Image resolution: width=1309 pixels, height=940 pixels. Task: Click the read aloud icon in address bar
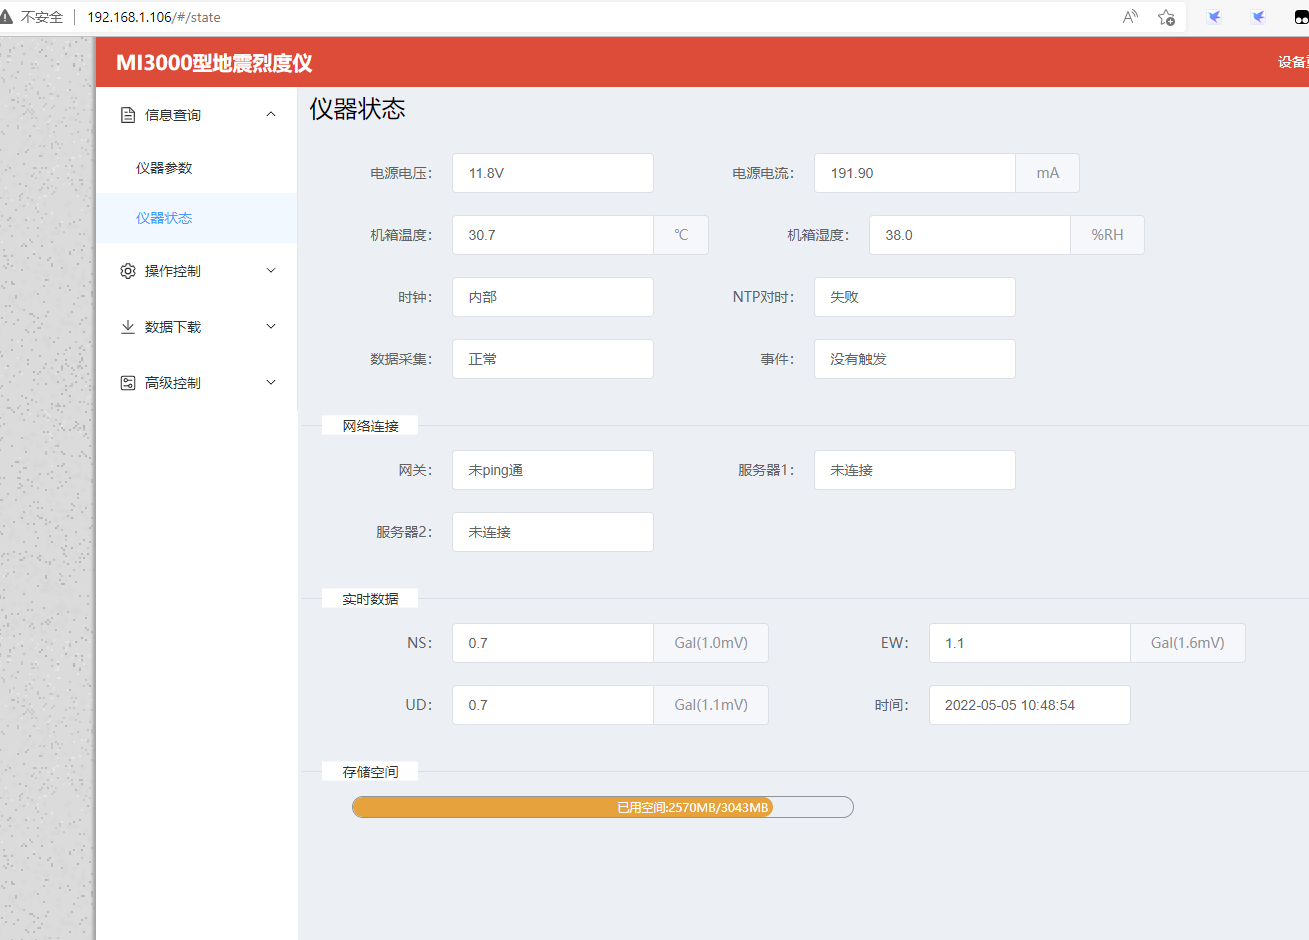pyautogui.click(x=1130, y=17)
